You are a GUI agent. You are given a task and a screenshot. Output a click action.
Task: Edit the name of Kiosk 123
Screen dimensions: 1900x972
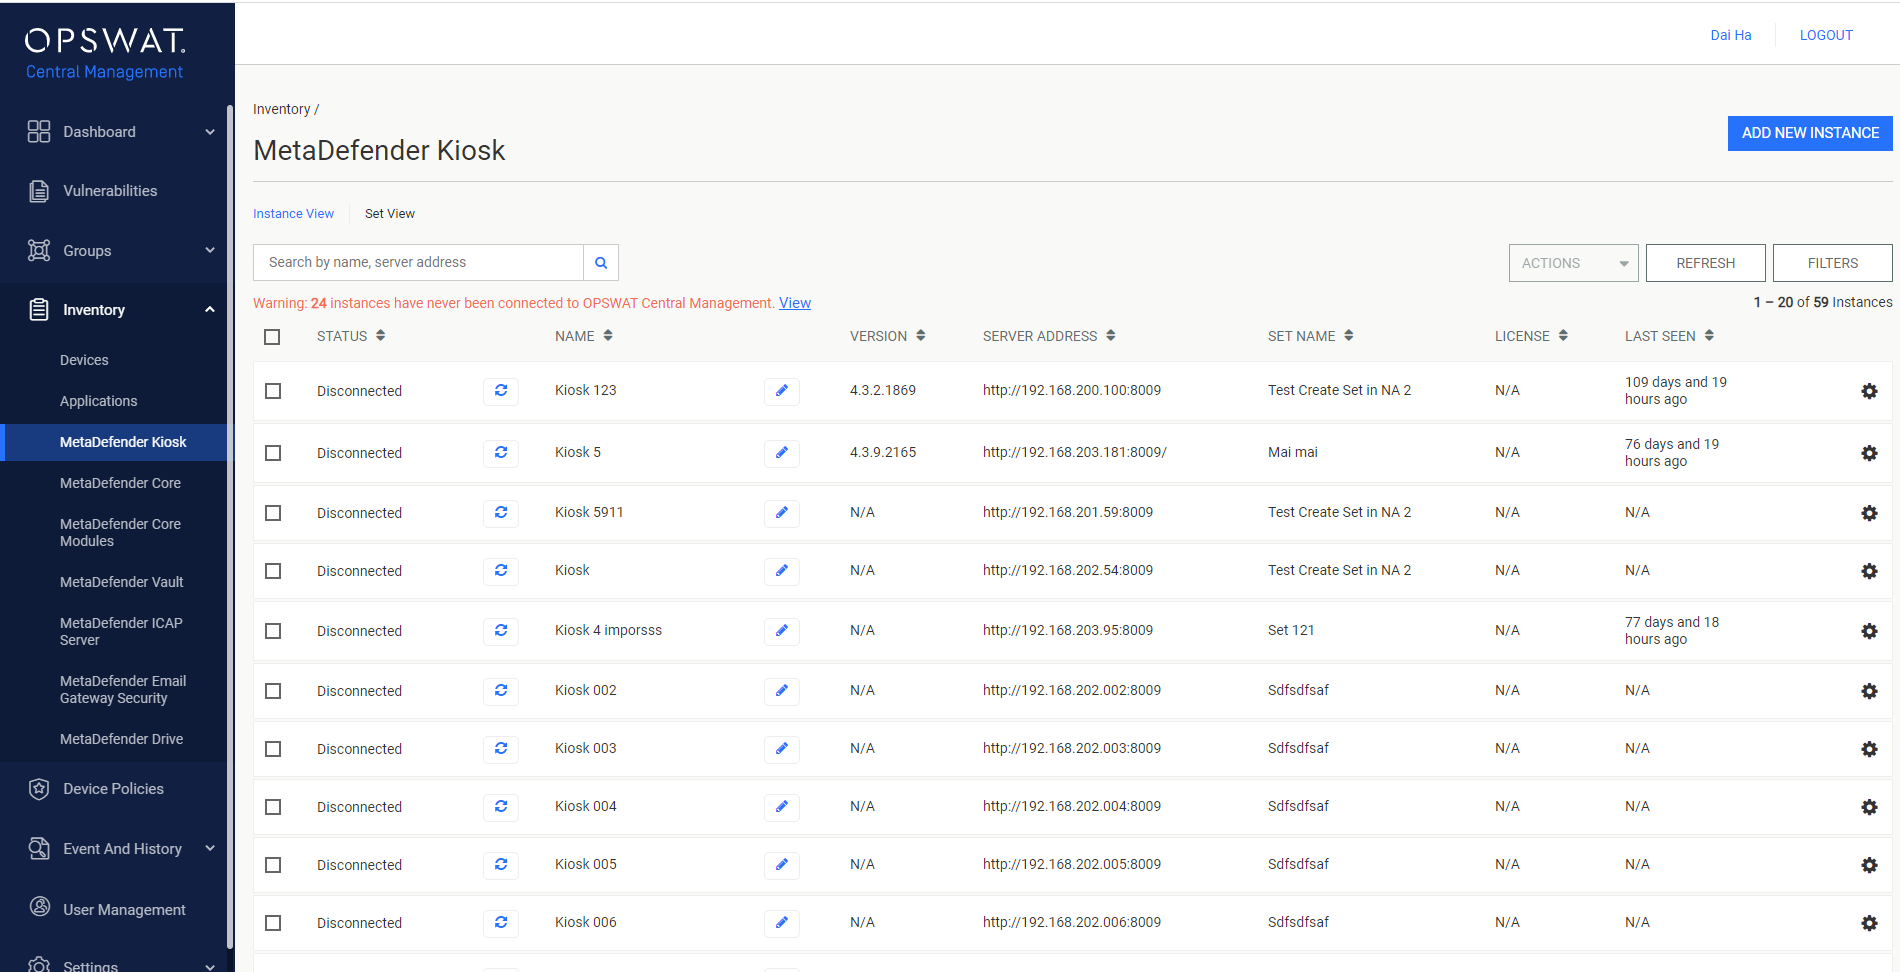tap(782, 391)
